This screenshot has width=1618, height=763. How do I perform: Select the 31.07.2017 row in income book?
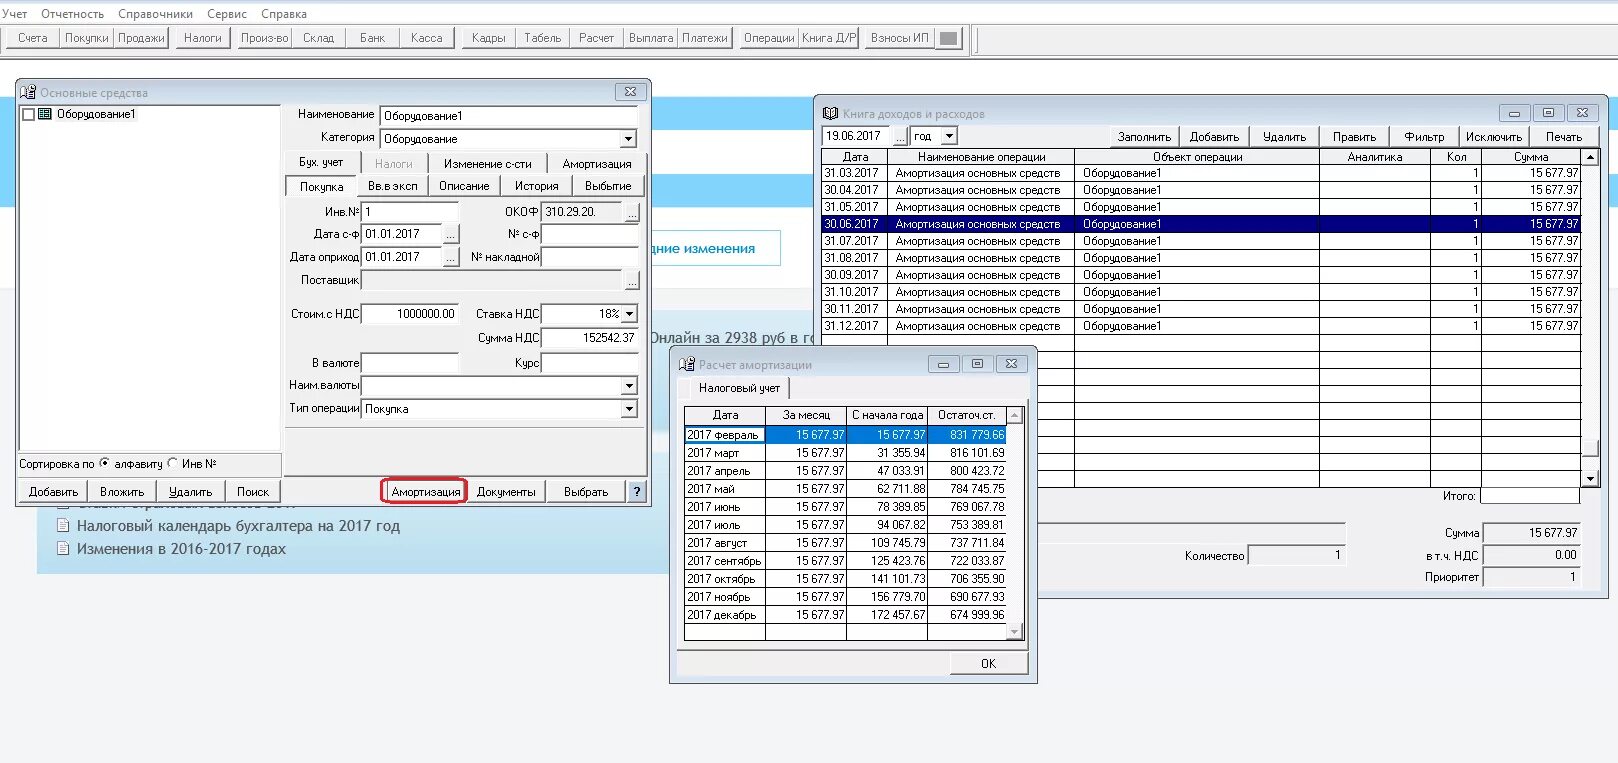pyautogui.click(x=1201, y=241)
